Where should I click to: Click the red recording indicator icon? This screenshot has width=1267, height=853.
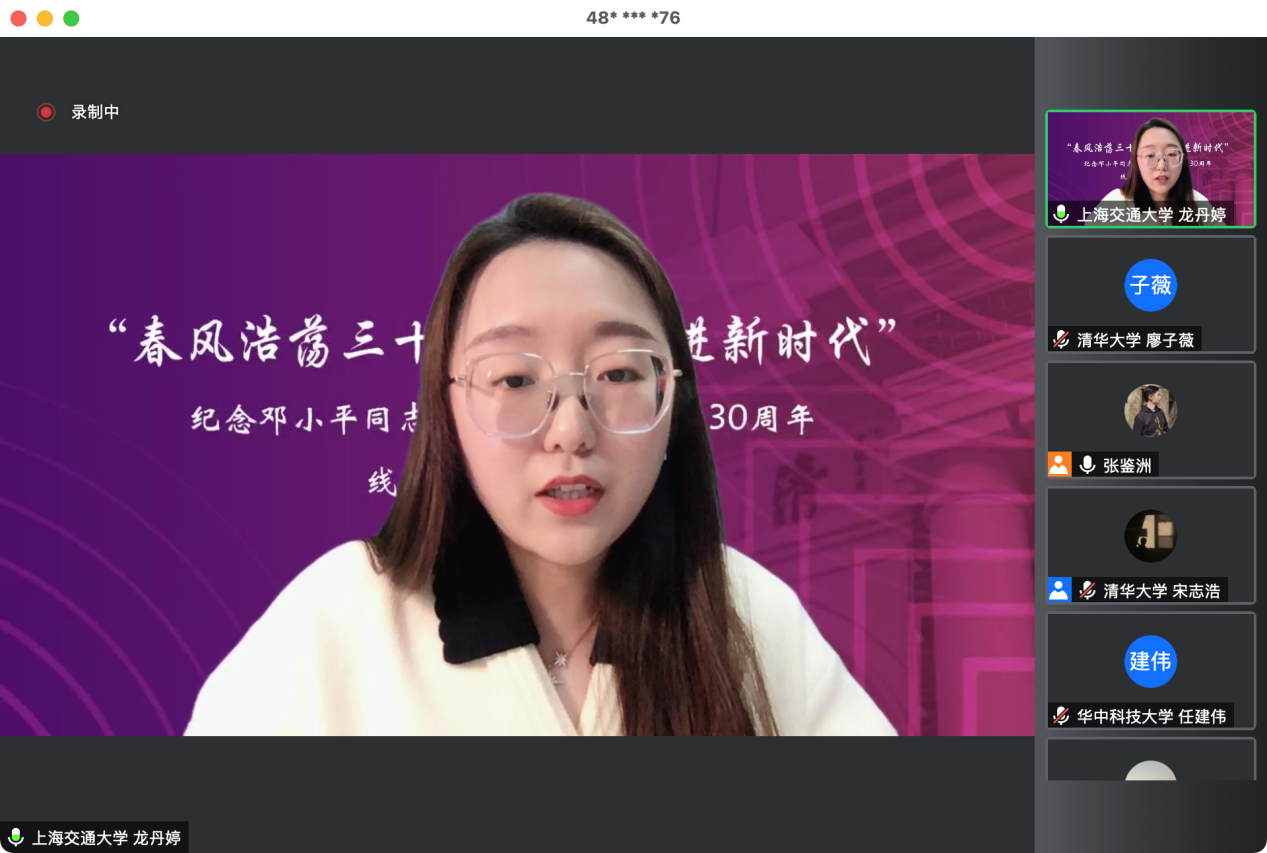pos(45,112)
